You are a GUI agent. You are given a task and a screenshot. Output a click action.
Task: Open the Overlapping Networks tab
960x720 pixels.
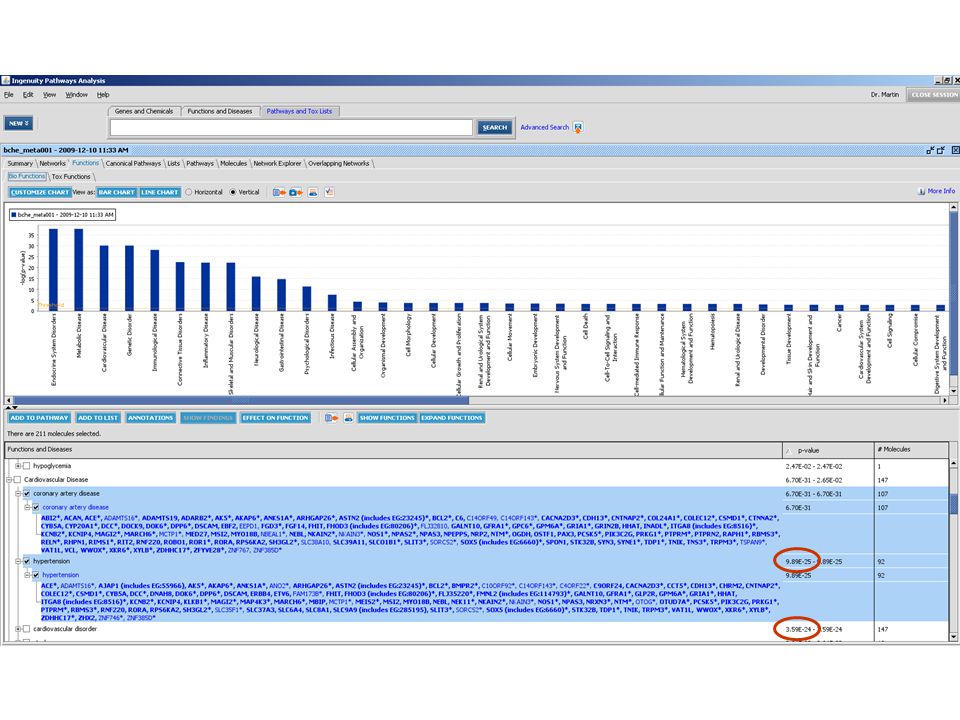[339, 163]
